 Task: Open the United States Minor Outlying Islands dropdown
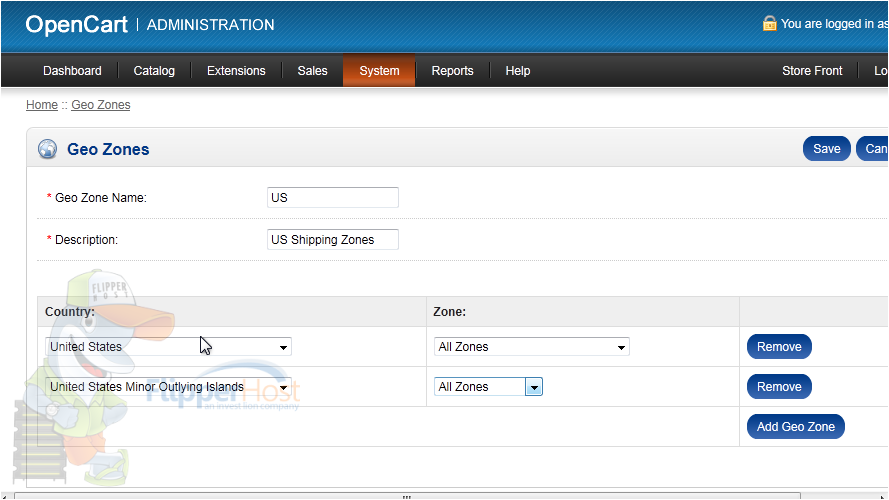tap(168, 387)
